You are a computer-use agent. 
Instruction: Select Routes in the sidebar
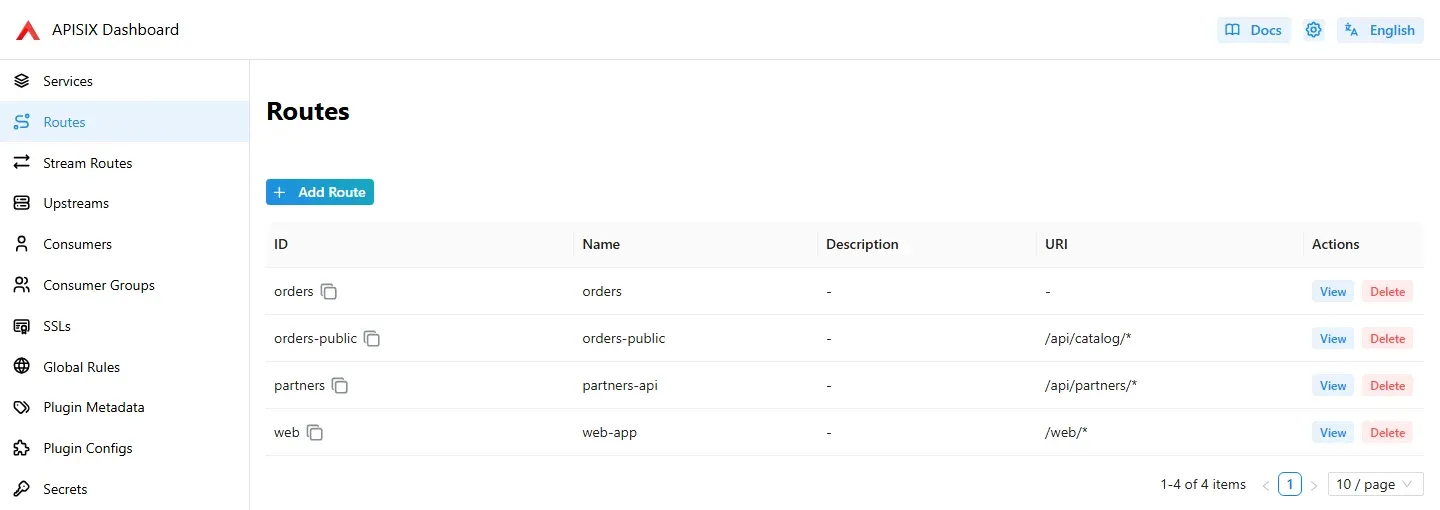[124, 122]
